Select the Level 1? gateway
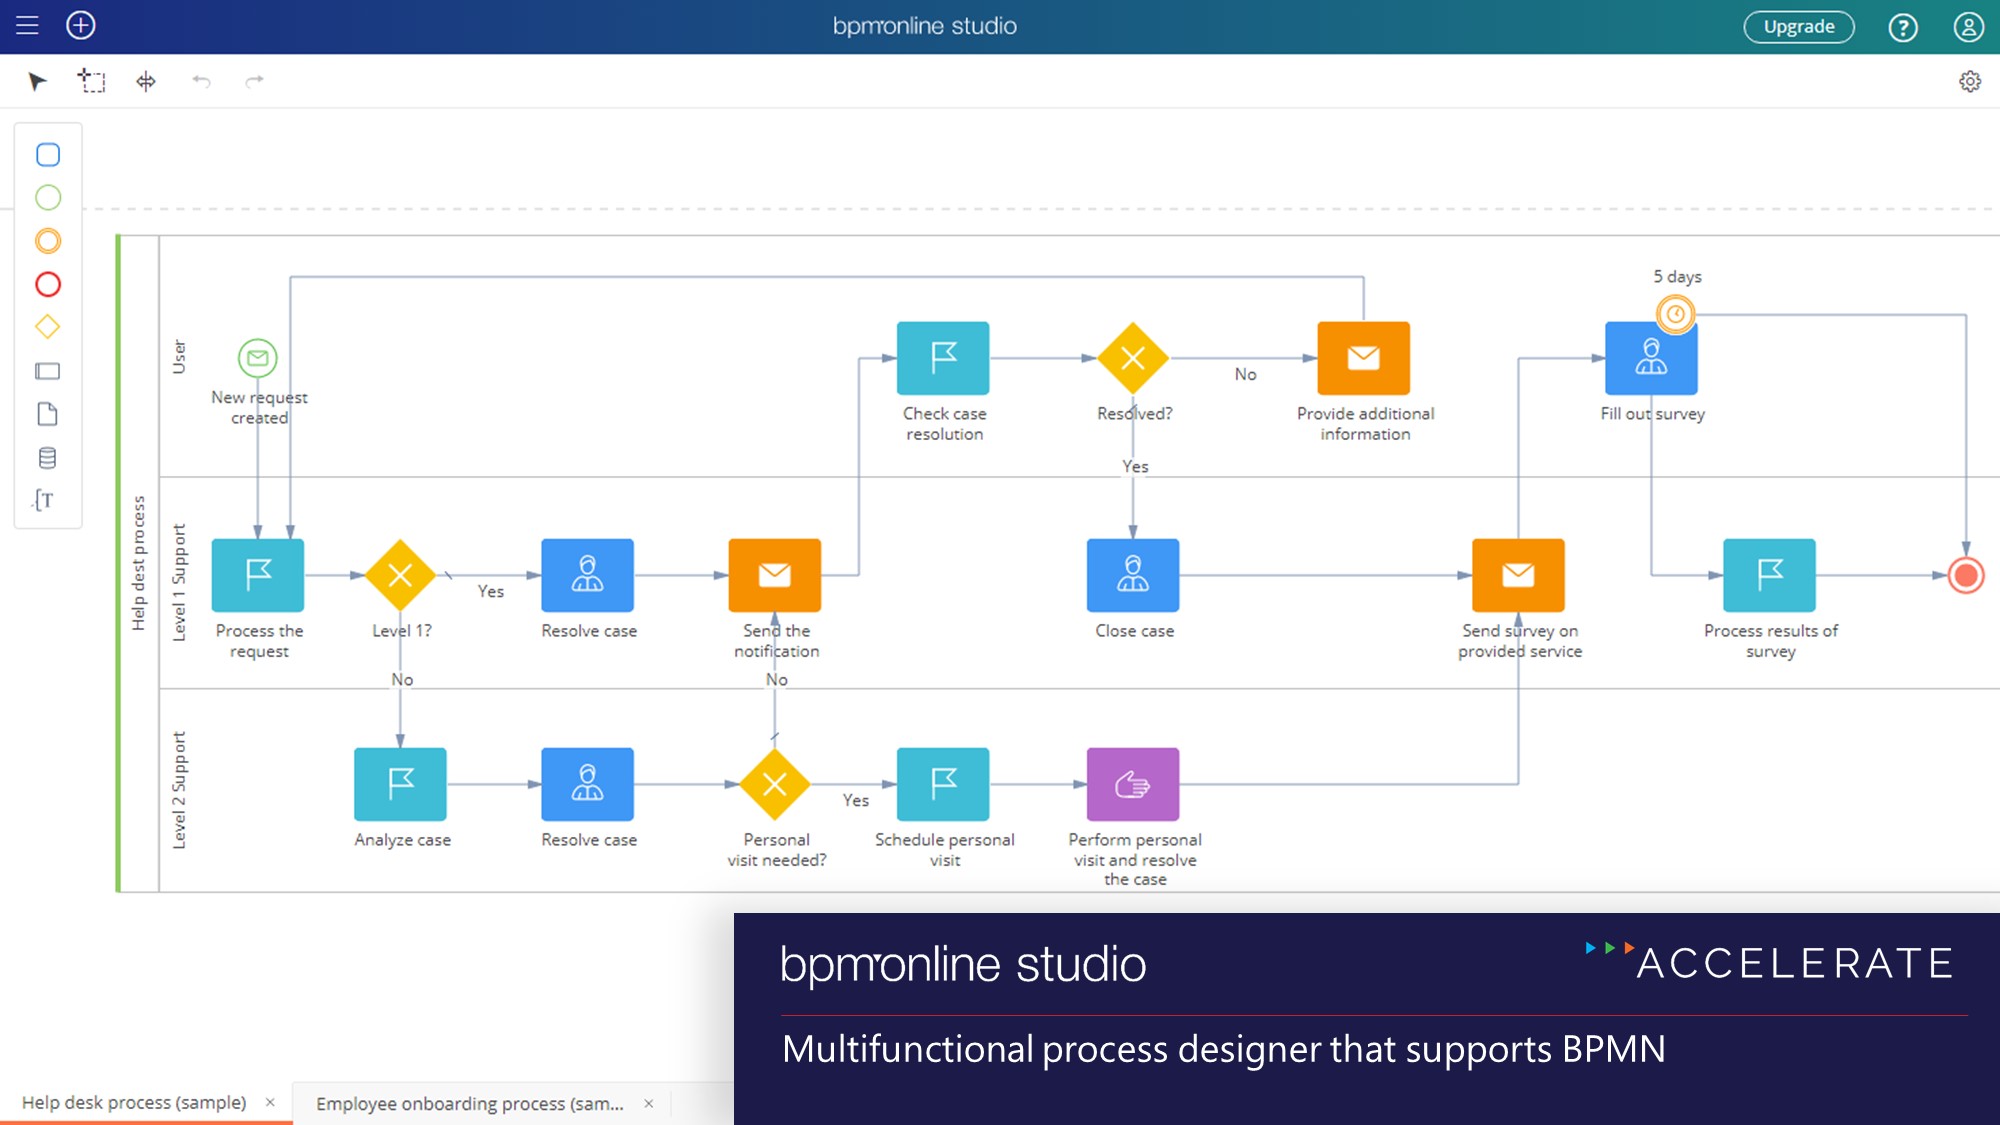Image resolution: width=2000 pixels, height=1125 pixels. click(x=400, y=575)
